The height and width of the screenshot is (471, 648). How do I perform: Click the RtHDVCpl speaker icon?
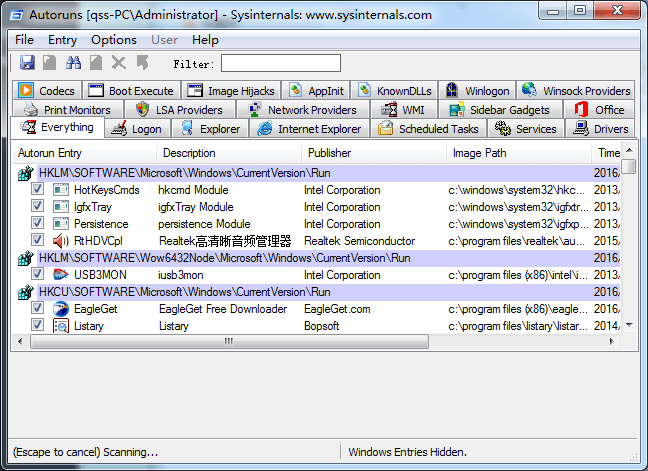click(61, 240)
